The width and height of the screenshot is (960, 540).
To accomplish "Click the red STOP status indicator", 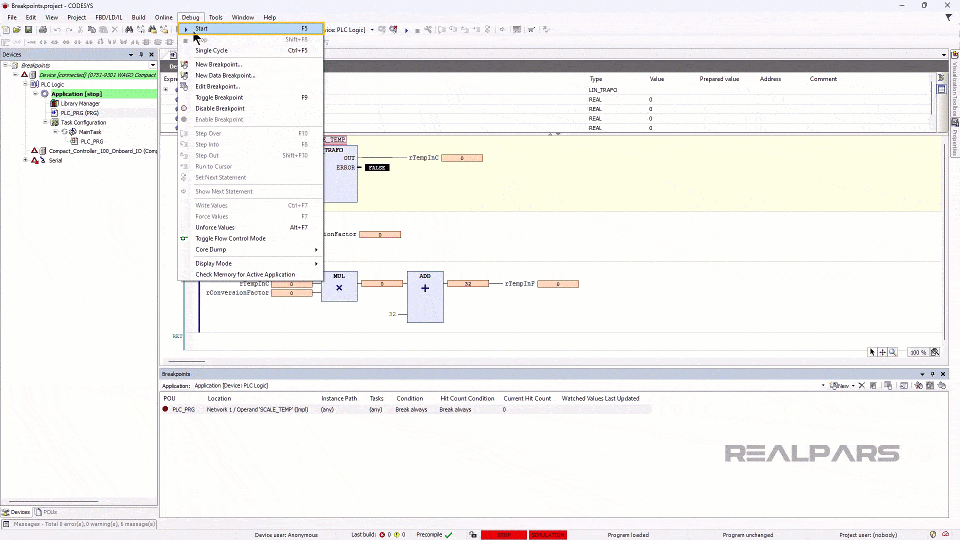I will coord(504,535).
